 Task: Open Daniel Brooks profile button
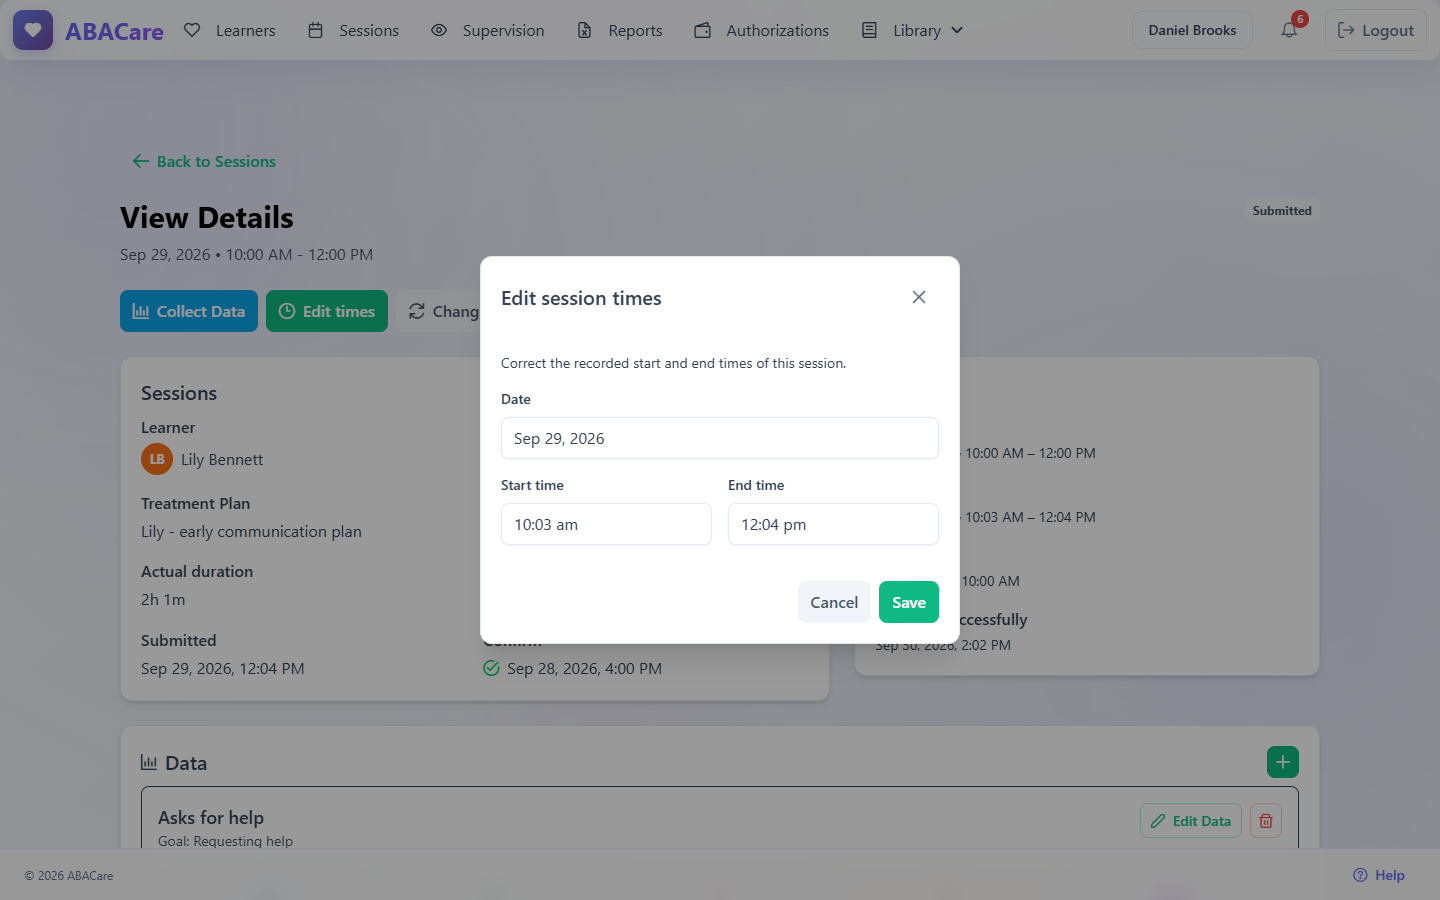click(x=1192, y=30)
